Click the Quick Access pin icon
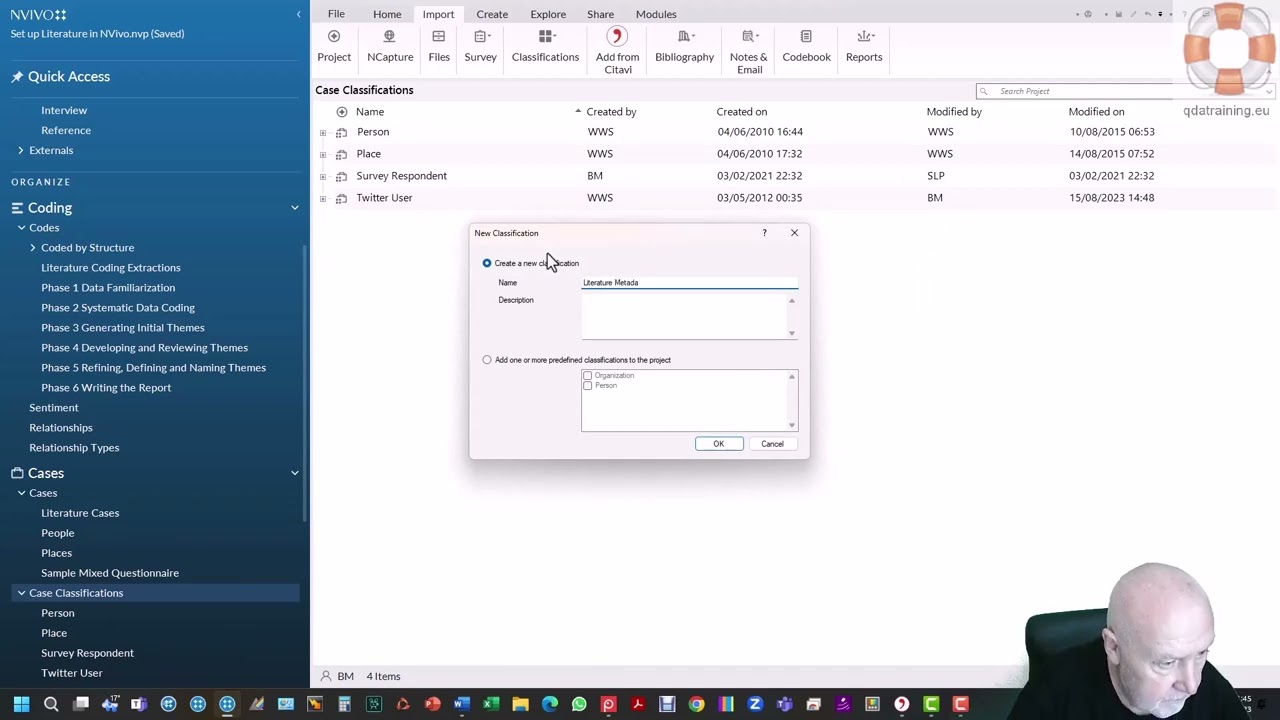 click(x=17, y=77)
